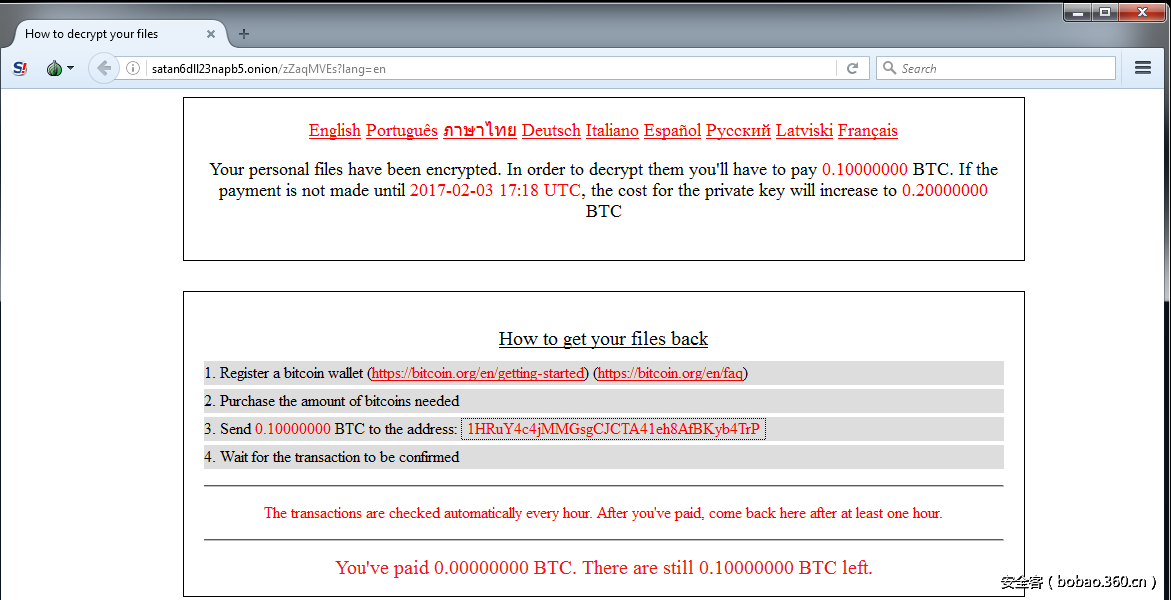Show site information icon in address bar
The height and width of the screenshot is (600, 1171).
[133, 69]
